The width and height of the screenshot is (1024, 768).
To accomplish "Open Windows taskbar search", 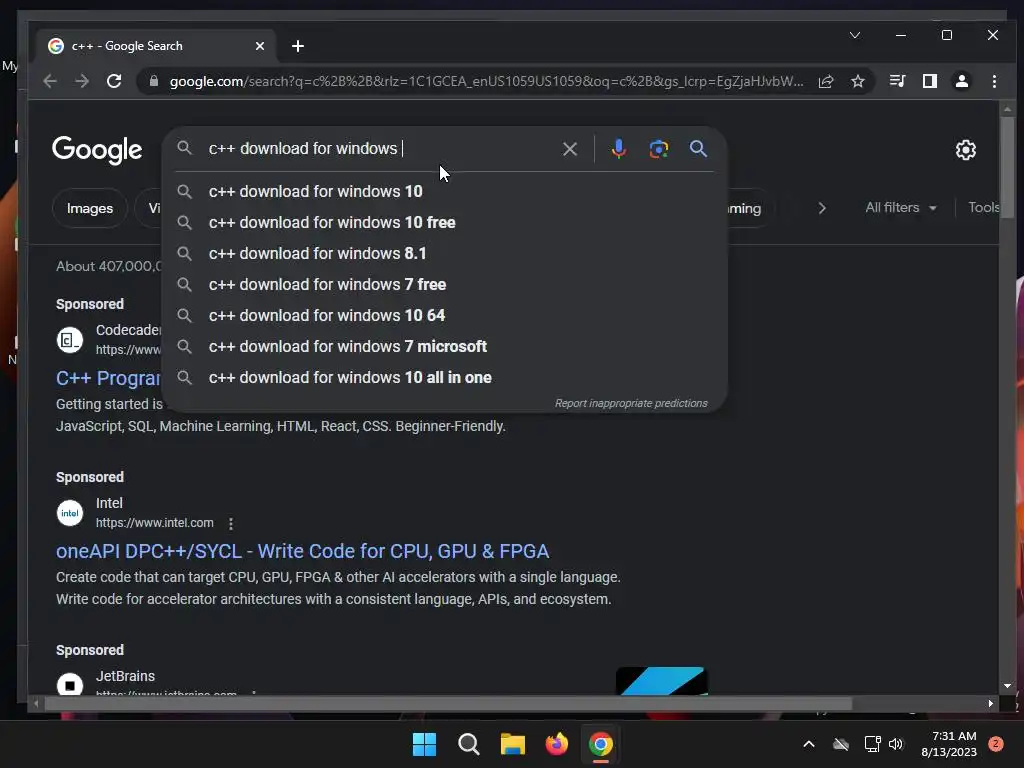I will coord(469,744).
